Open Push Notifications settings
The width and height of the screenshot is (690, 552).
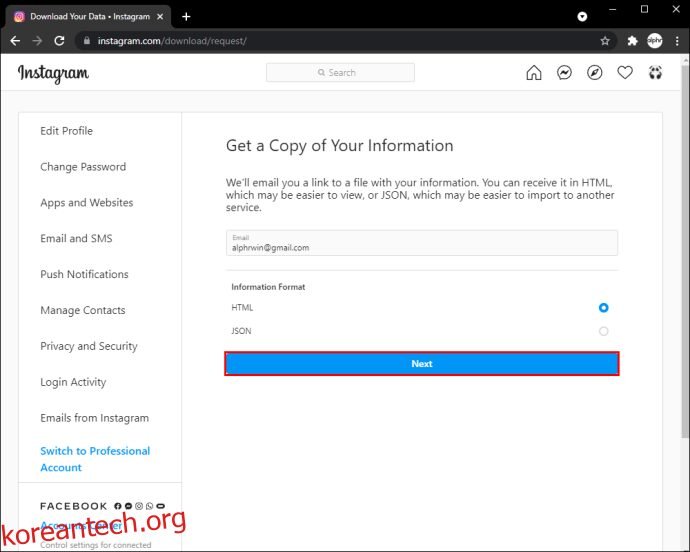coord(84,274)
